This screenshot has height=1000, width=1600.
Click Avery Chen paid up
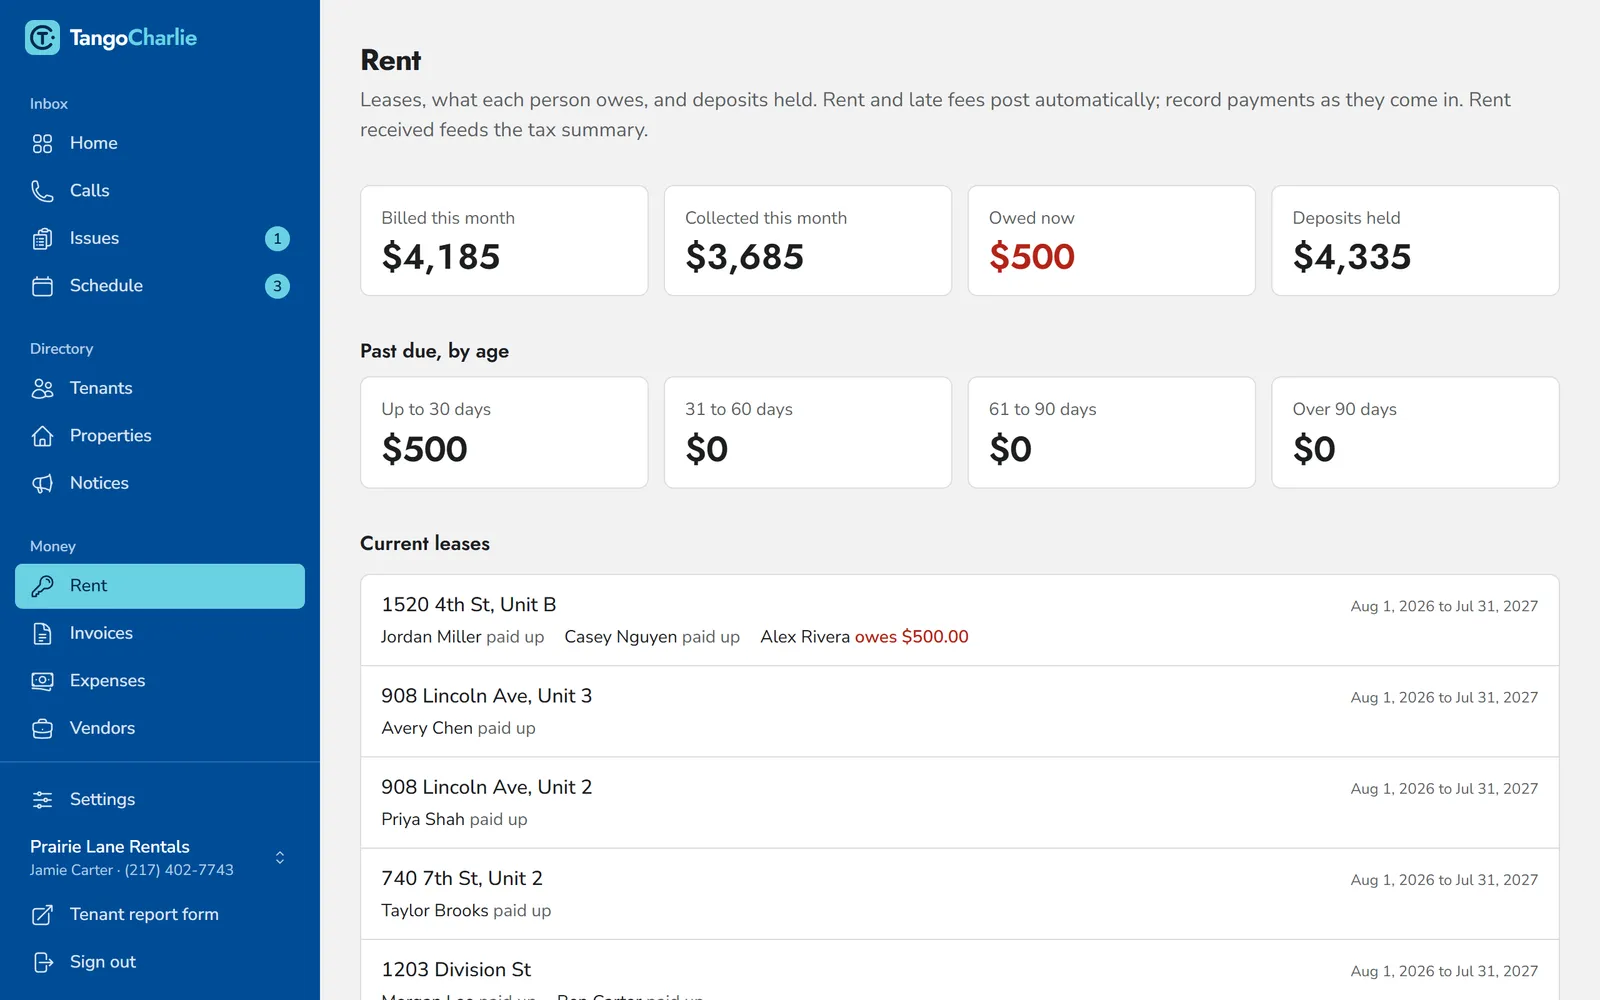click(458, 728)
